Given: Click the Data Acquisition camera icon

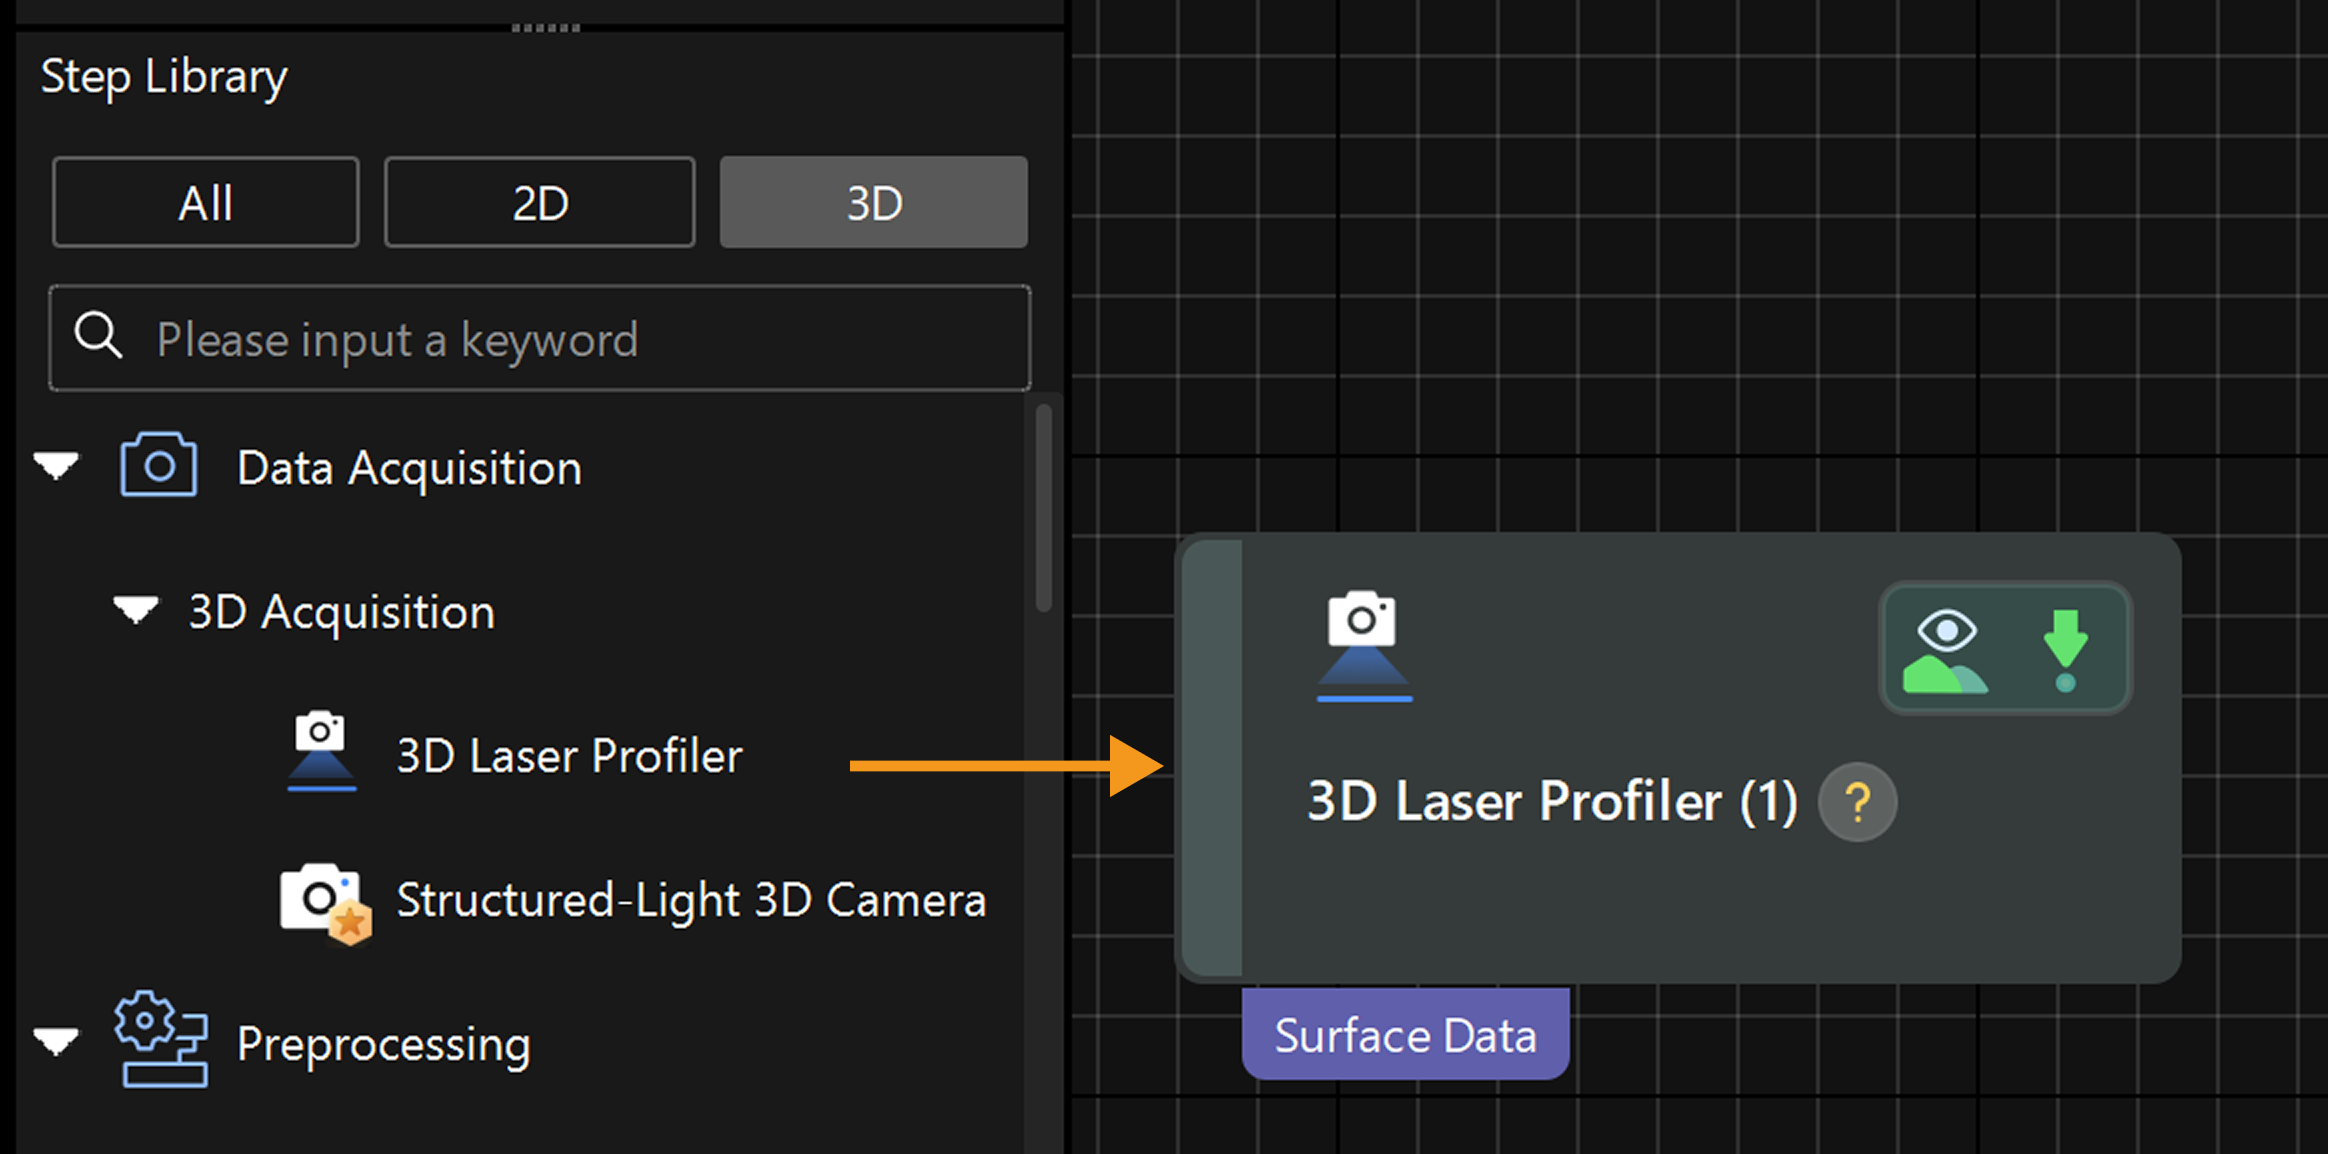Looking at the screenshot, I should tap(158, 465).
